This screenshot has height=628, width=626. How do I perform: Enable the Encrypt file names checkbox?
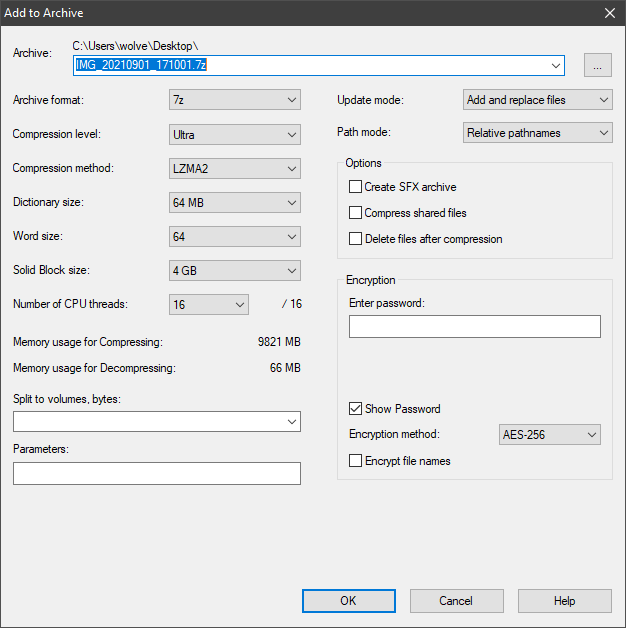355,461
